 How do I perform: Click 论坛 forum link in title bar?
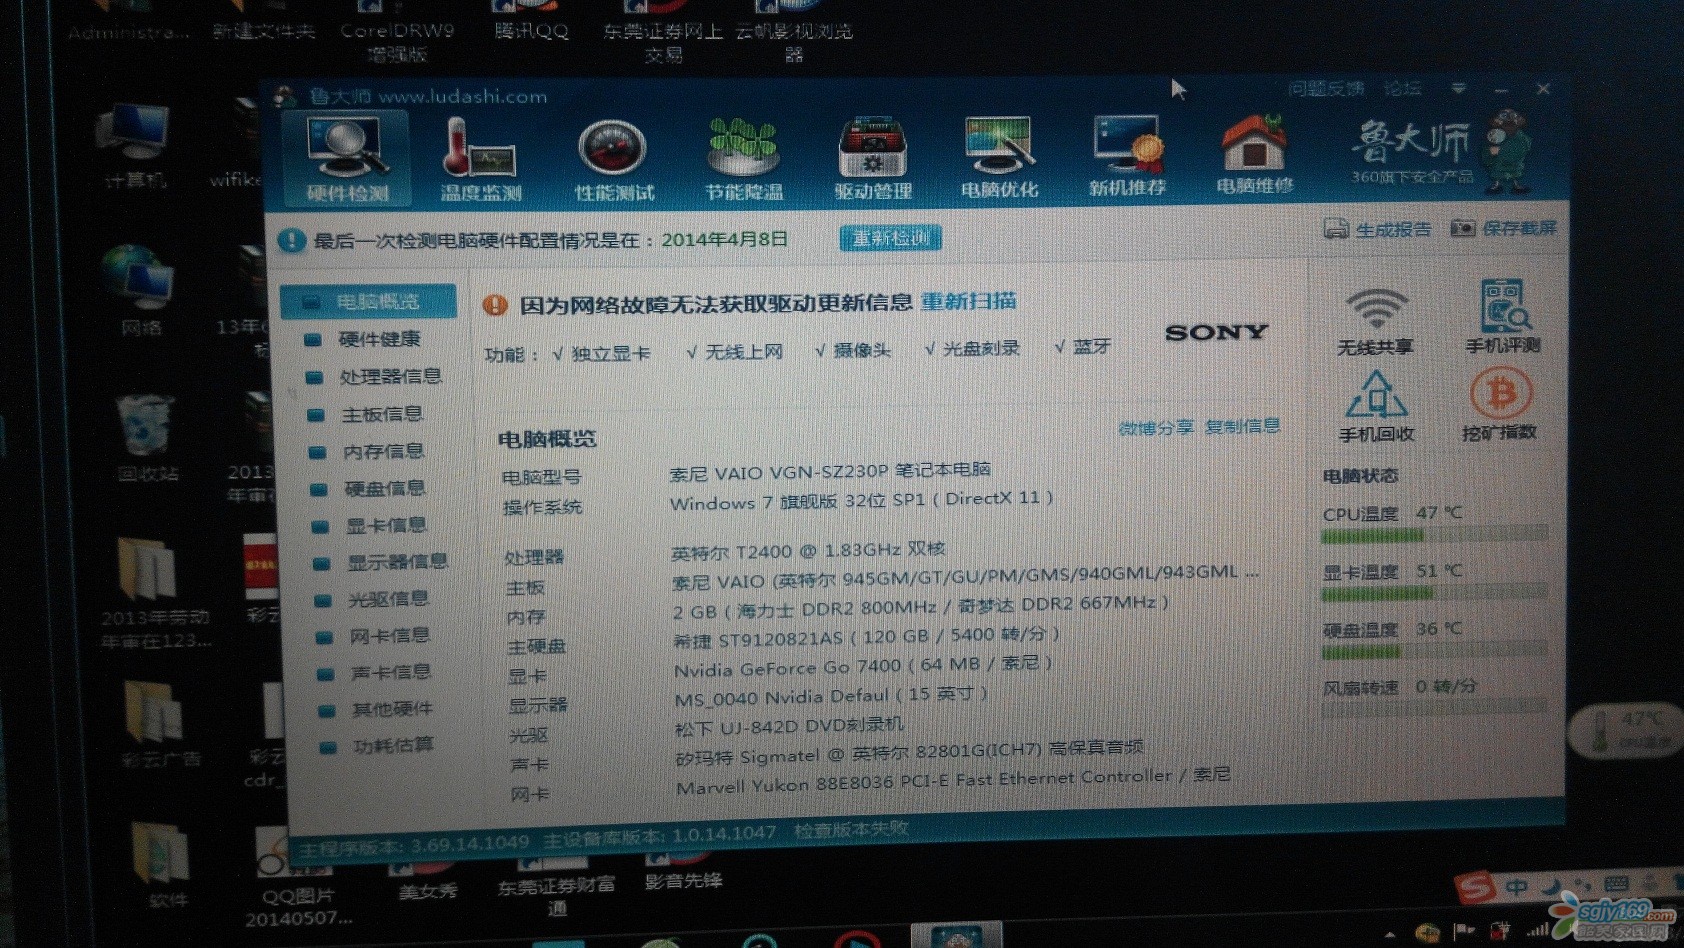[1402, 88]
